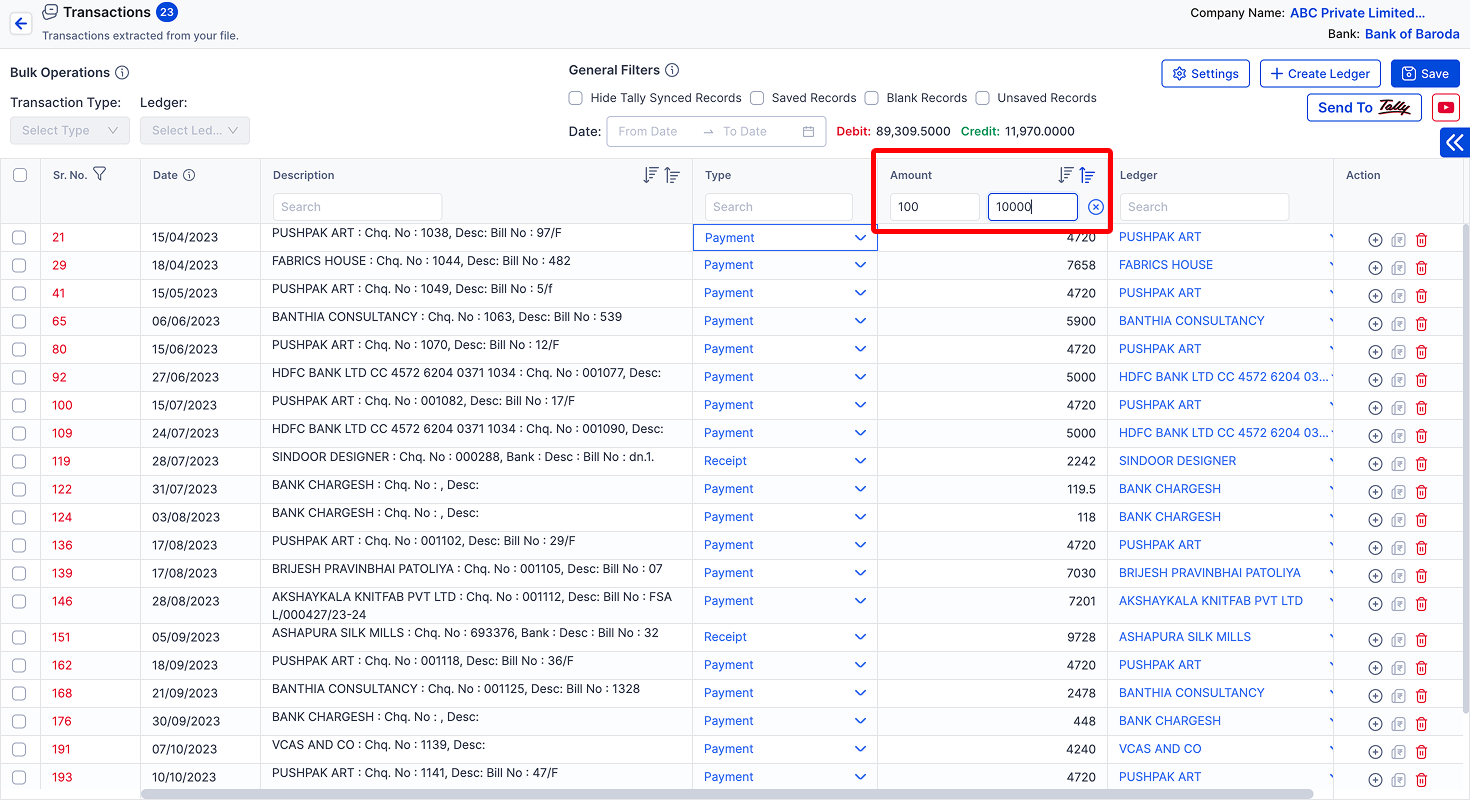1470x800 pixels.
Task: Open the bulk Select Type dropdown
Action: [x=70, y=131]
